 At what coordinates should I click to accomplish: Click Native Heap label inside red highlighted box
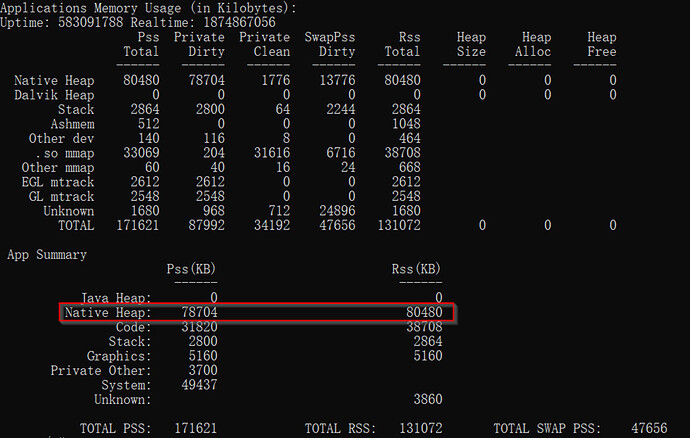pos(107,313)
